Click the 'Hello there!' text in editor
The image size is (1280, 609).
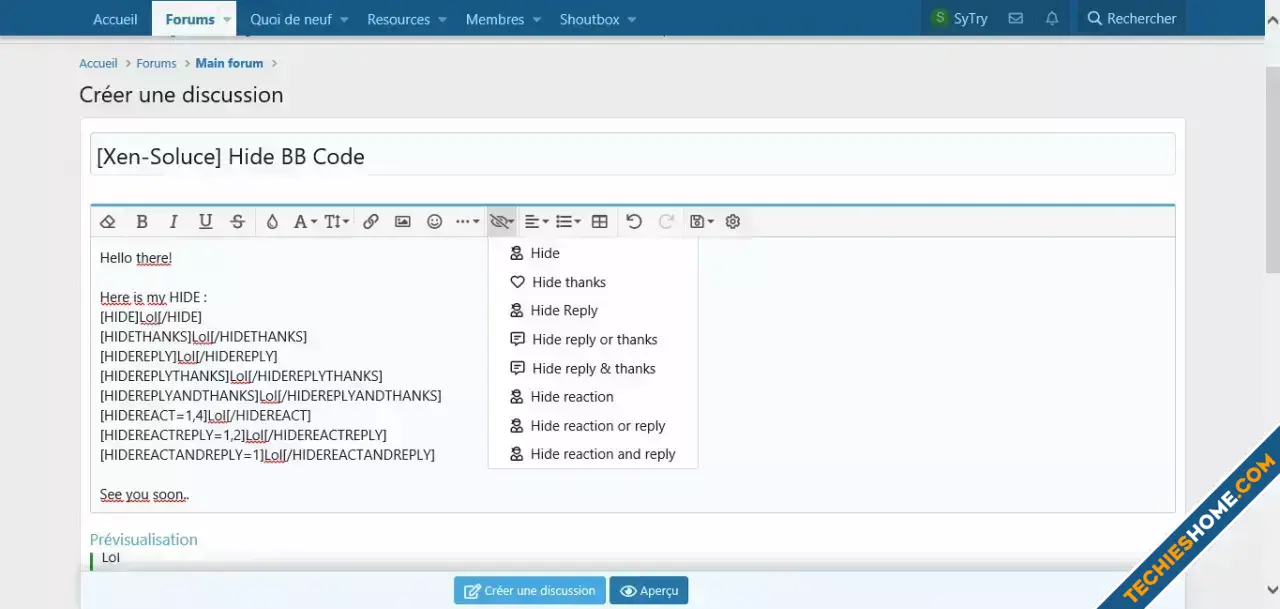[x=136, y=258]
